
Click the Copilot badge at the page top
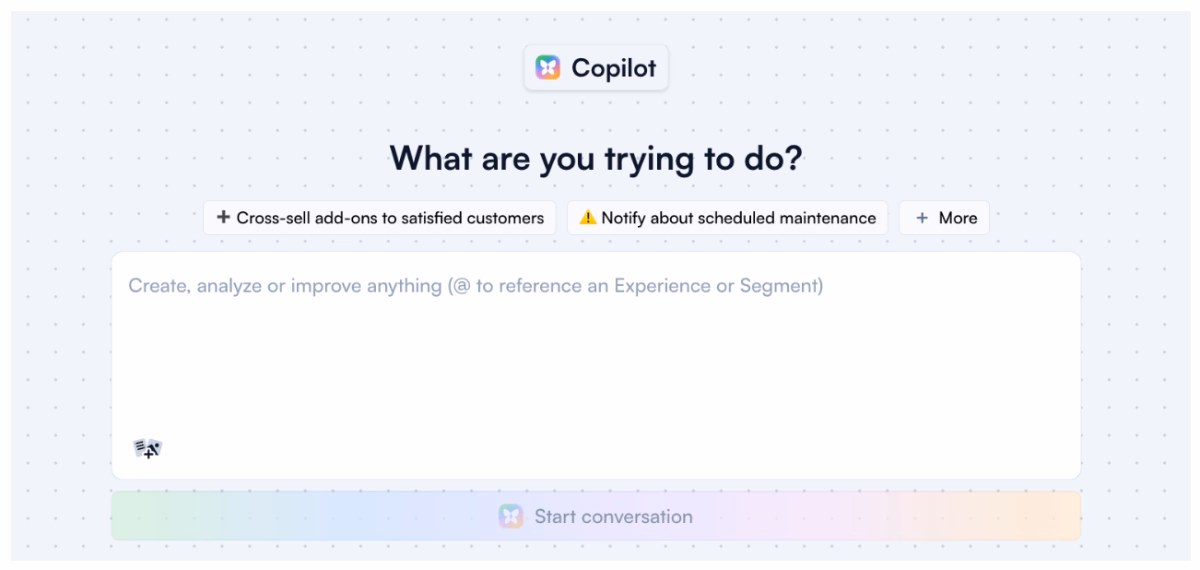pos(596,68)
